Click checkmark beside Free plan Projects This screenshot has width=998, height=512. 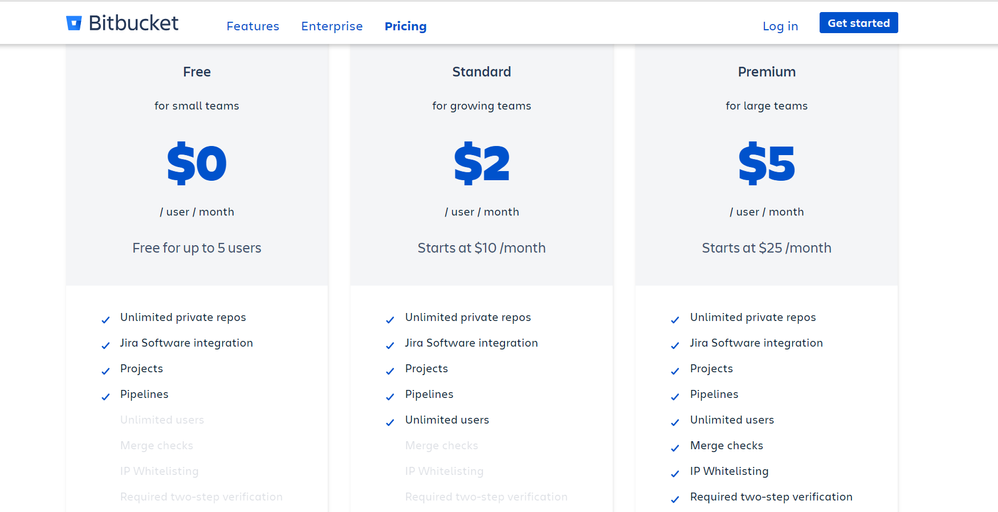coord(105,371)
